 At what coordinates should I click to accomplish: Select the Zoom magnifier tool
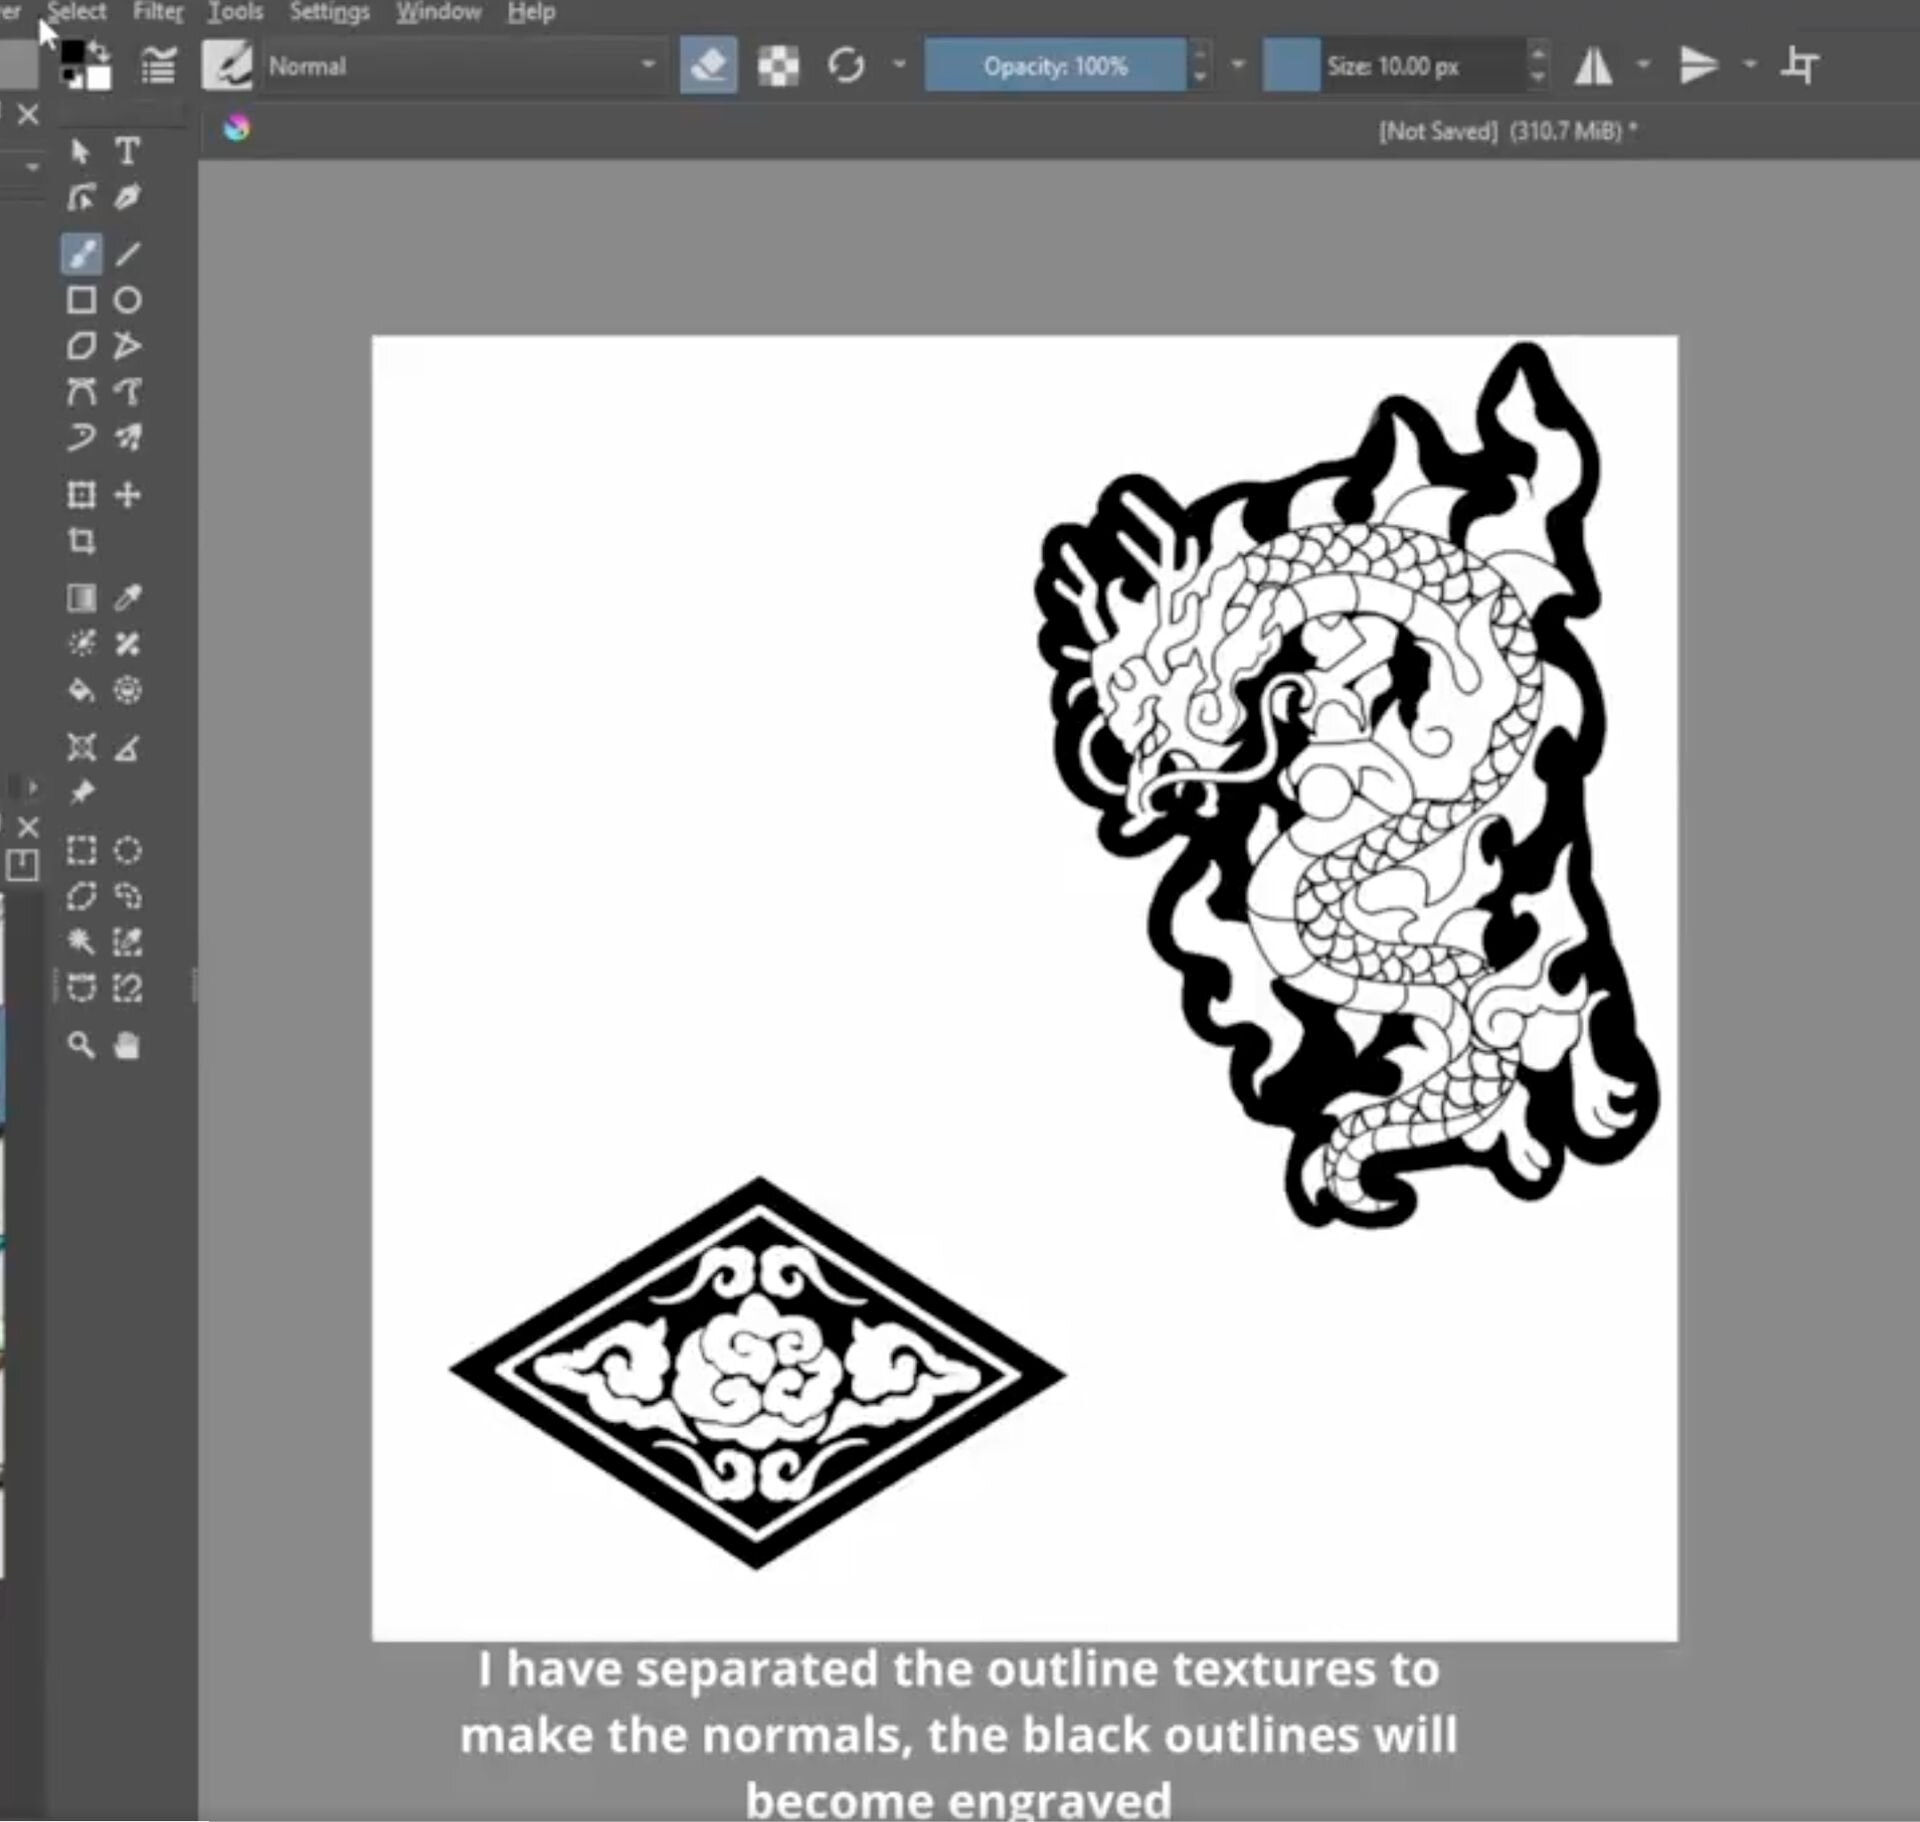(x=81, y=1046)
